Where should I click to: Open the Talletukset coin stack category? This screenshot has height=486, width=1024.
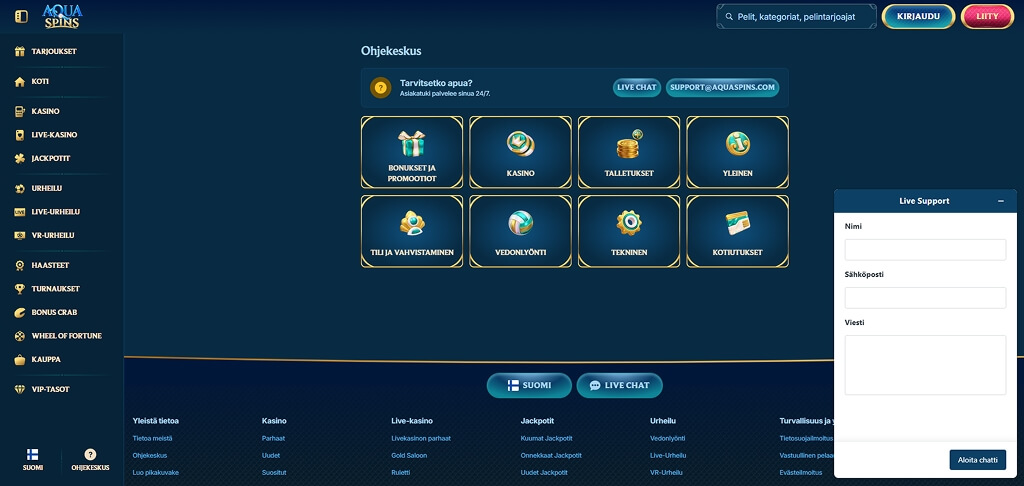[629, 152]
